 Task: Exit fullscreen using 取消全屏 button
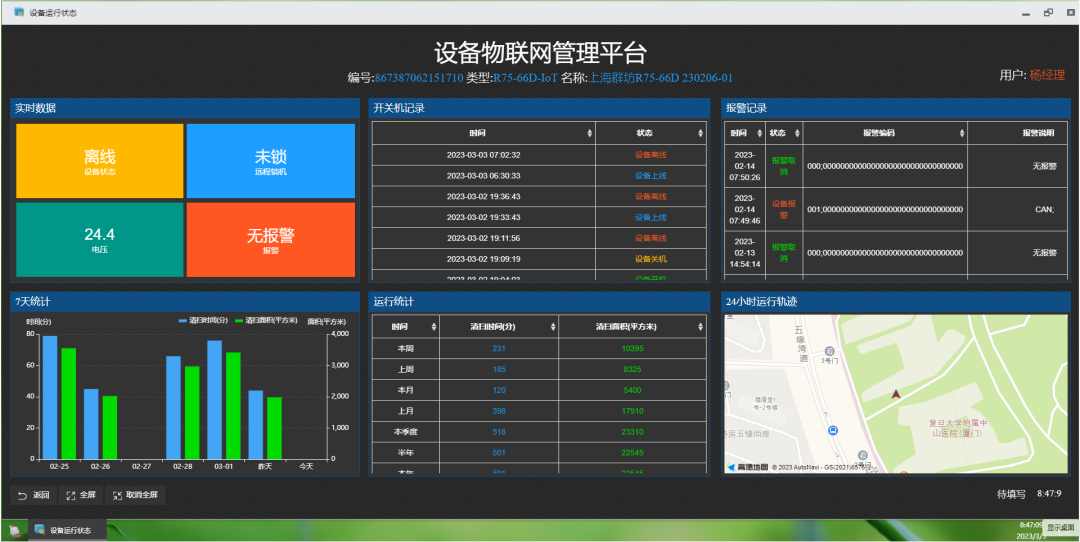[134, 495]
